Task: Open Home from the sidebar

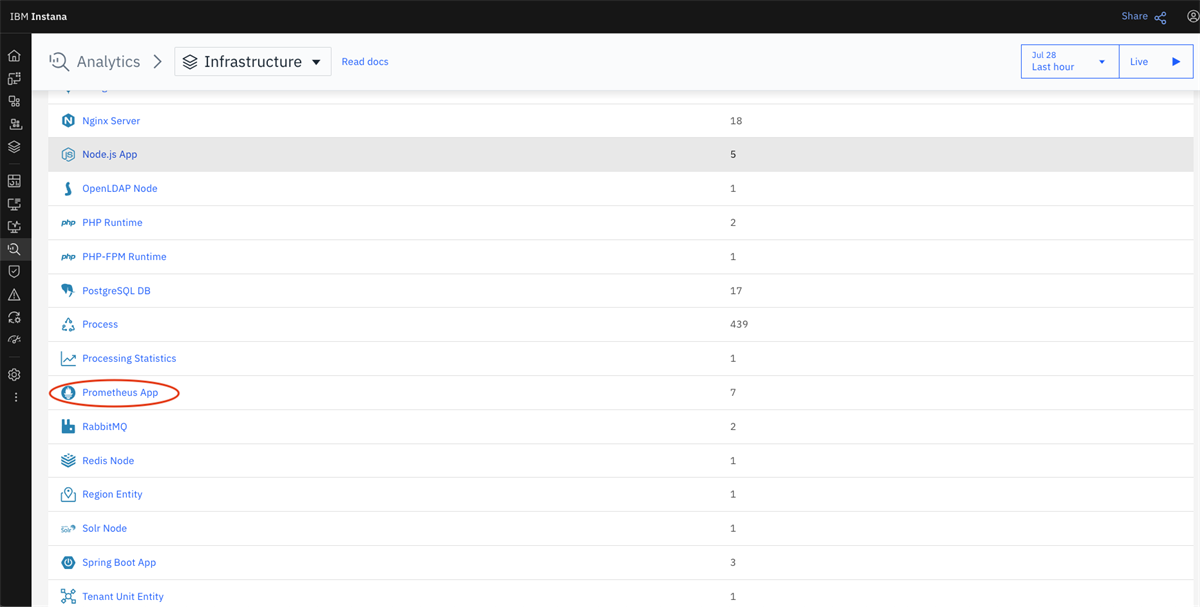Action: [x=14, y=56]
